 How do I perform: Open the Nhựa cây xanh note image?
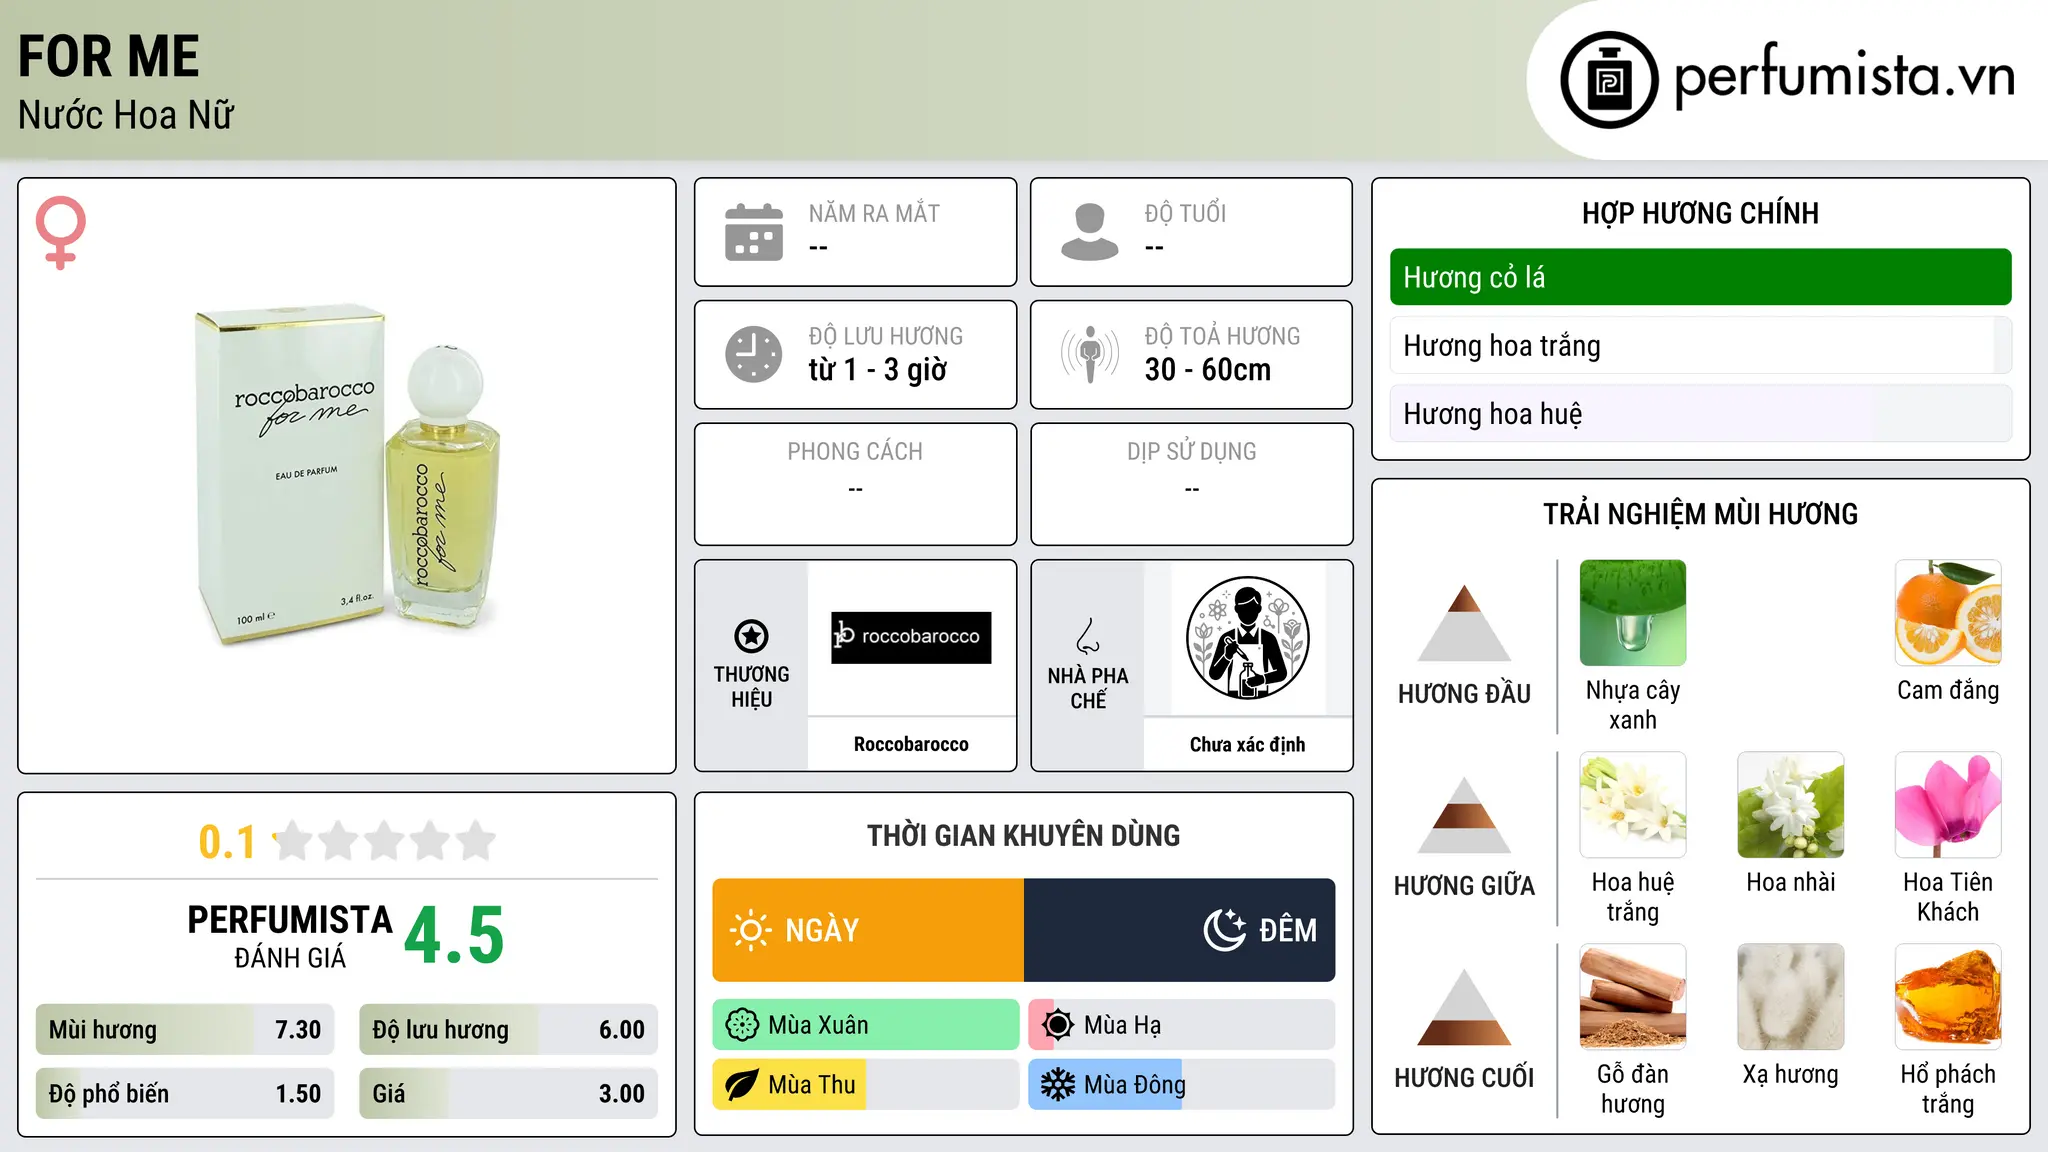coord(1633,613)
